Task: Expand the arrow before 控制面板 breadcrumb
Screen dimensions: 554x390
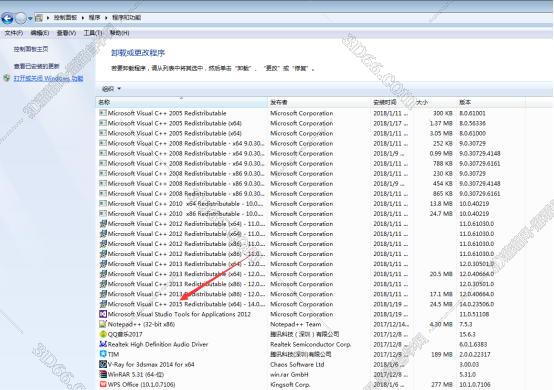Action: coord(48,18)
